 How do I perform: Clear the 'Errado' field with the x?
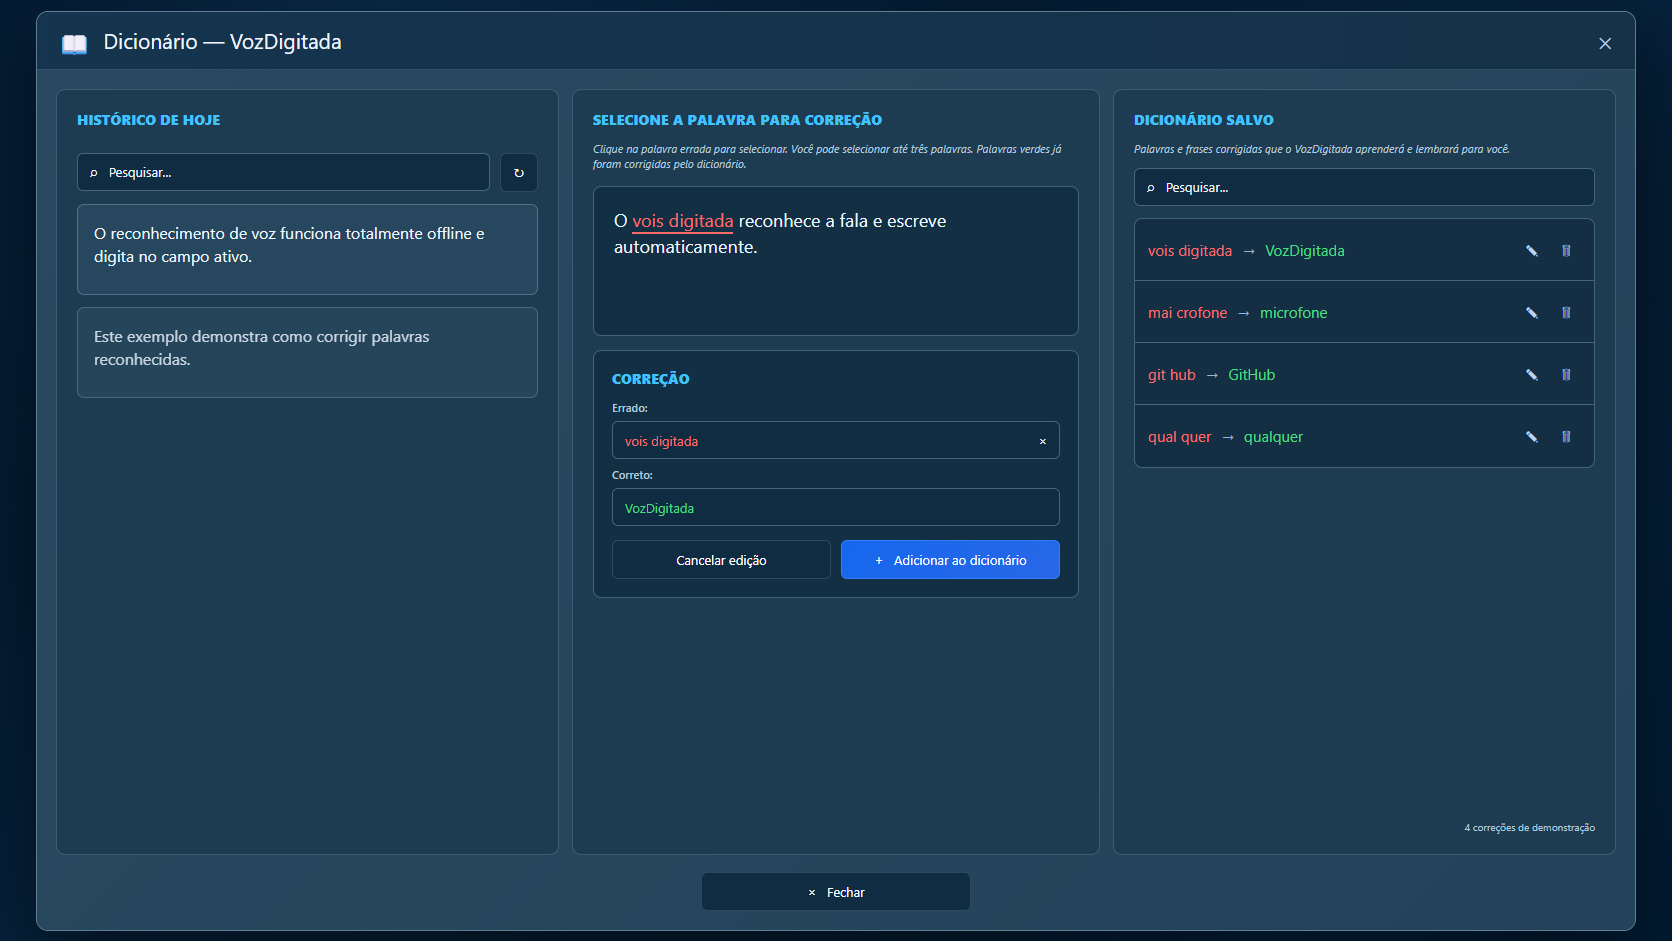tap(1042, 441)
